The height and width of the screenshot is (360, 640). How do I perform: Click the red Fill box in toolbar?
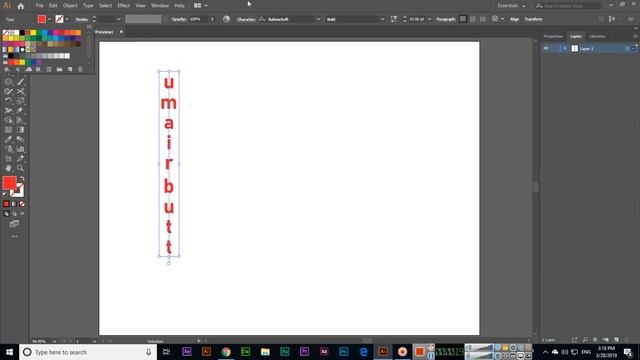(x=9, y=183)
